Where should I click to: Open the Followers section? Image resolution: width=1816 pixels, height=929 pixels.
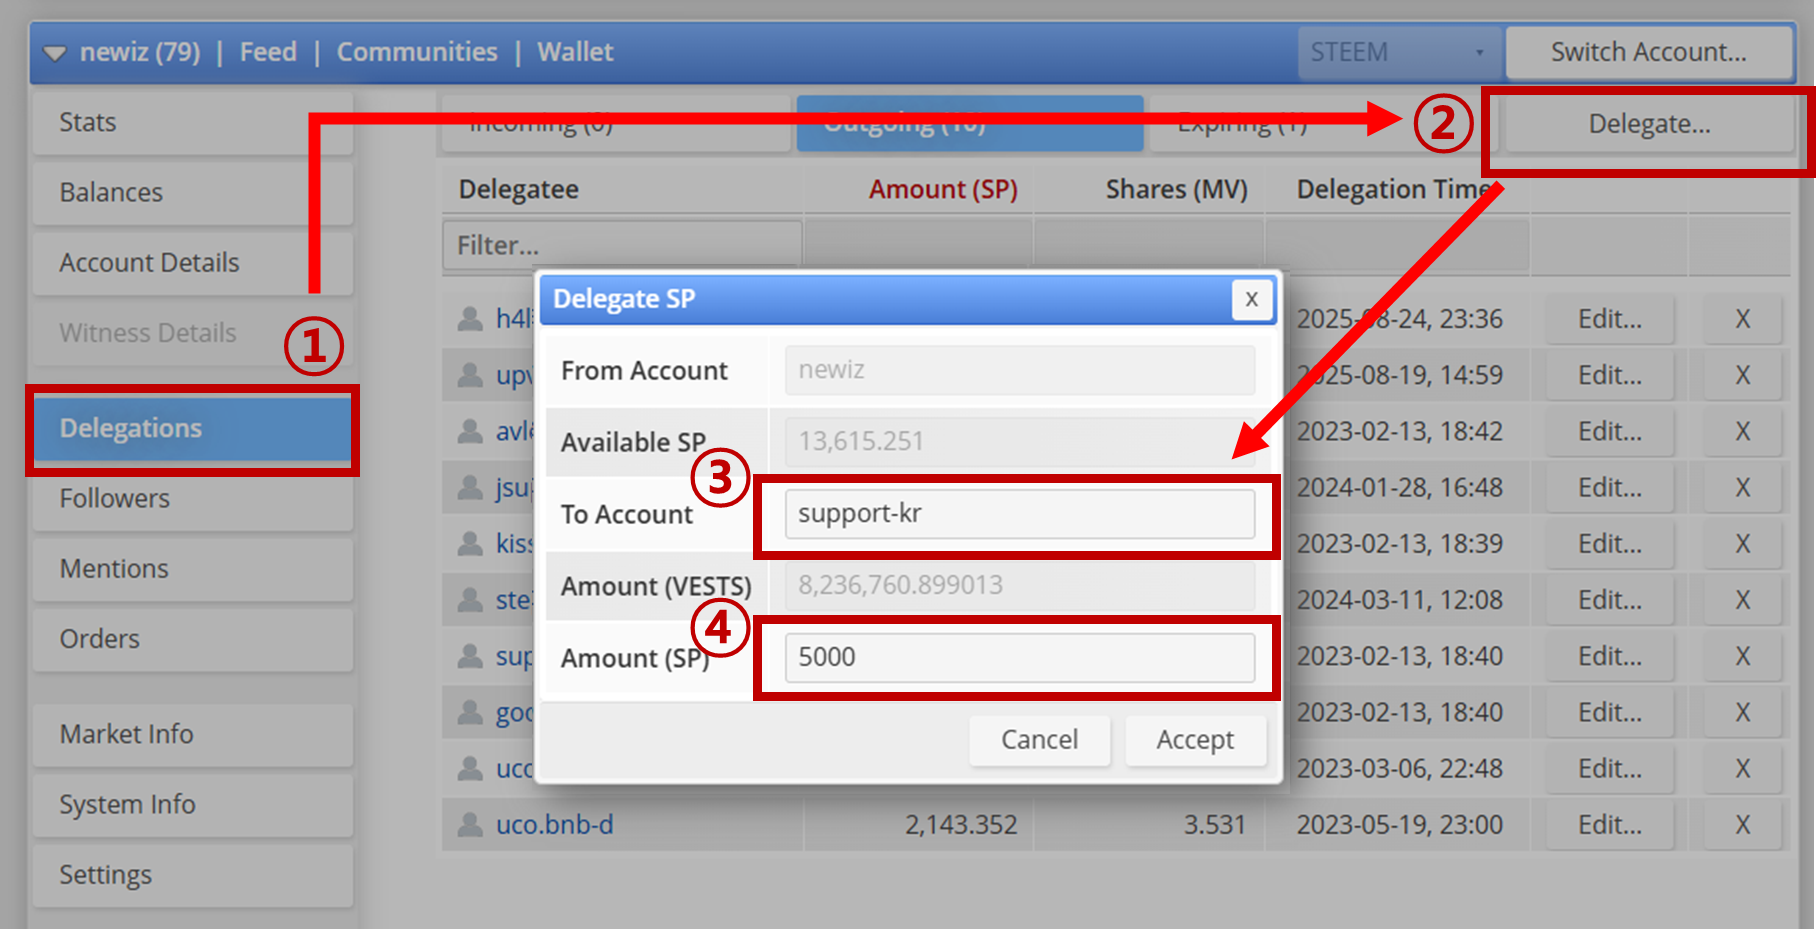coord(193,498)
